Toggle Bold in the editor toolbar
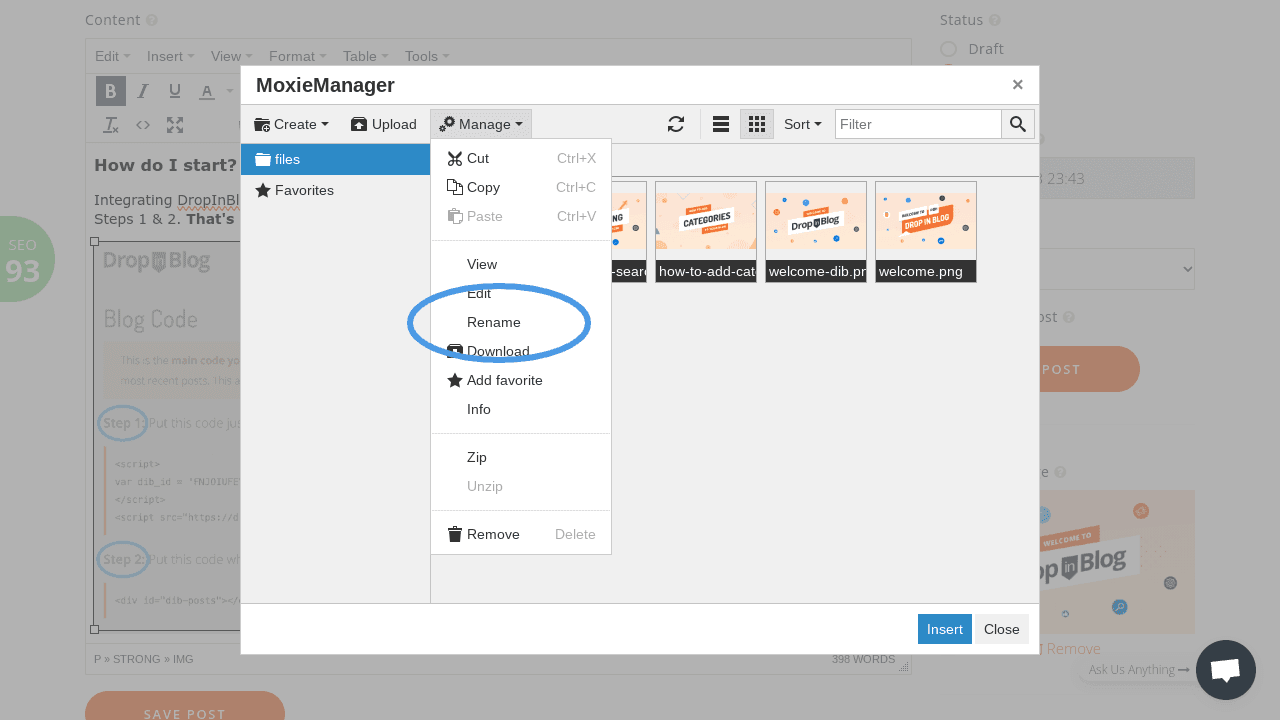Image resolution: width=1280 pixels, height=720 pixels. pyautogui.click(x=111, y=91)
